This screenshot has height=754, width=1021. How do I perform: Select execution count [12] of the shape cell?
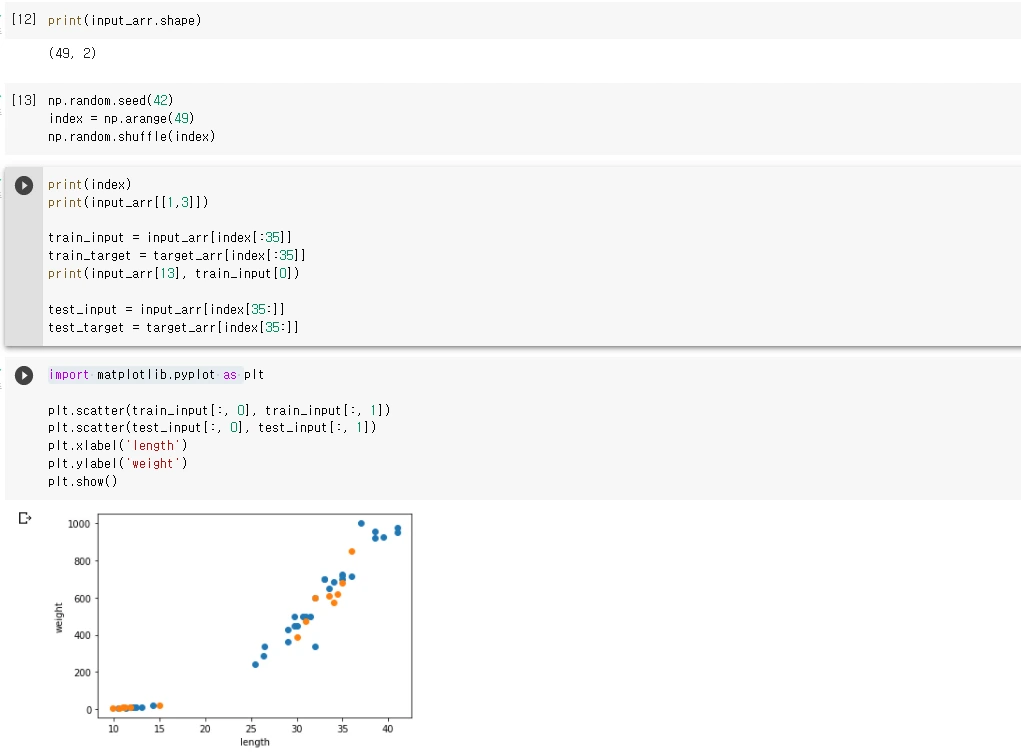tap(24, 20)
